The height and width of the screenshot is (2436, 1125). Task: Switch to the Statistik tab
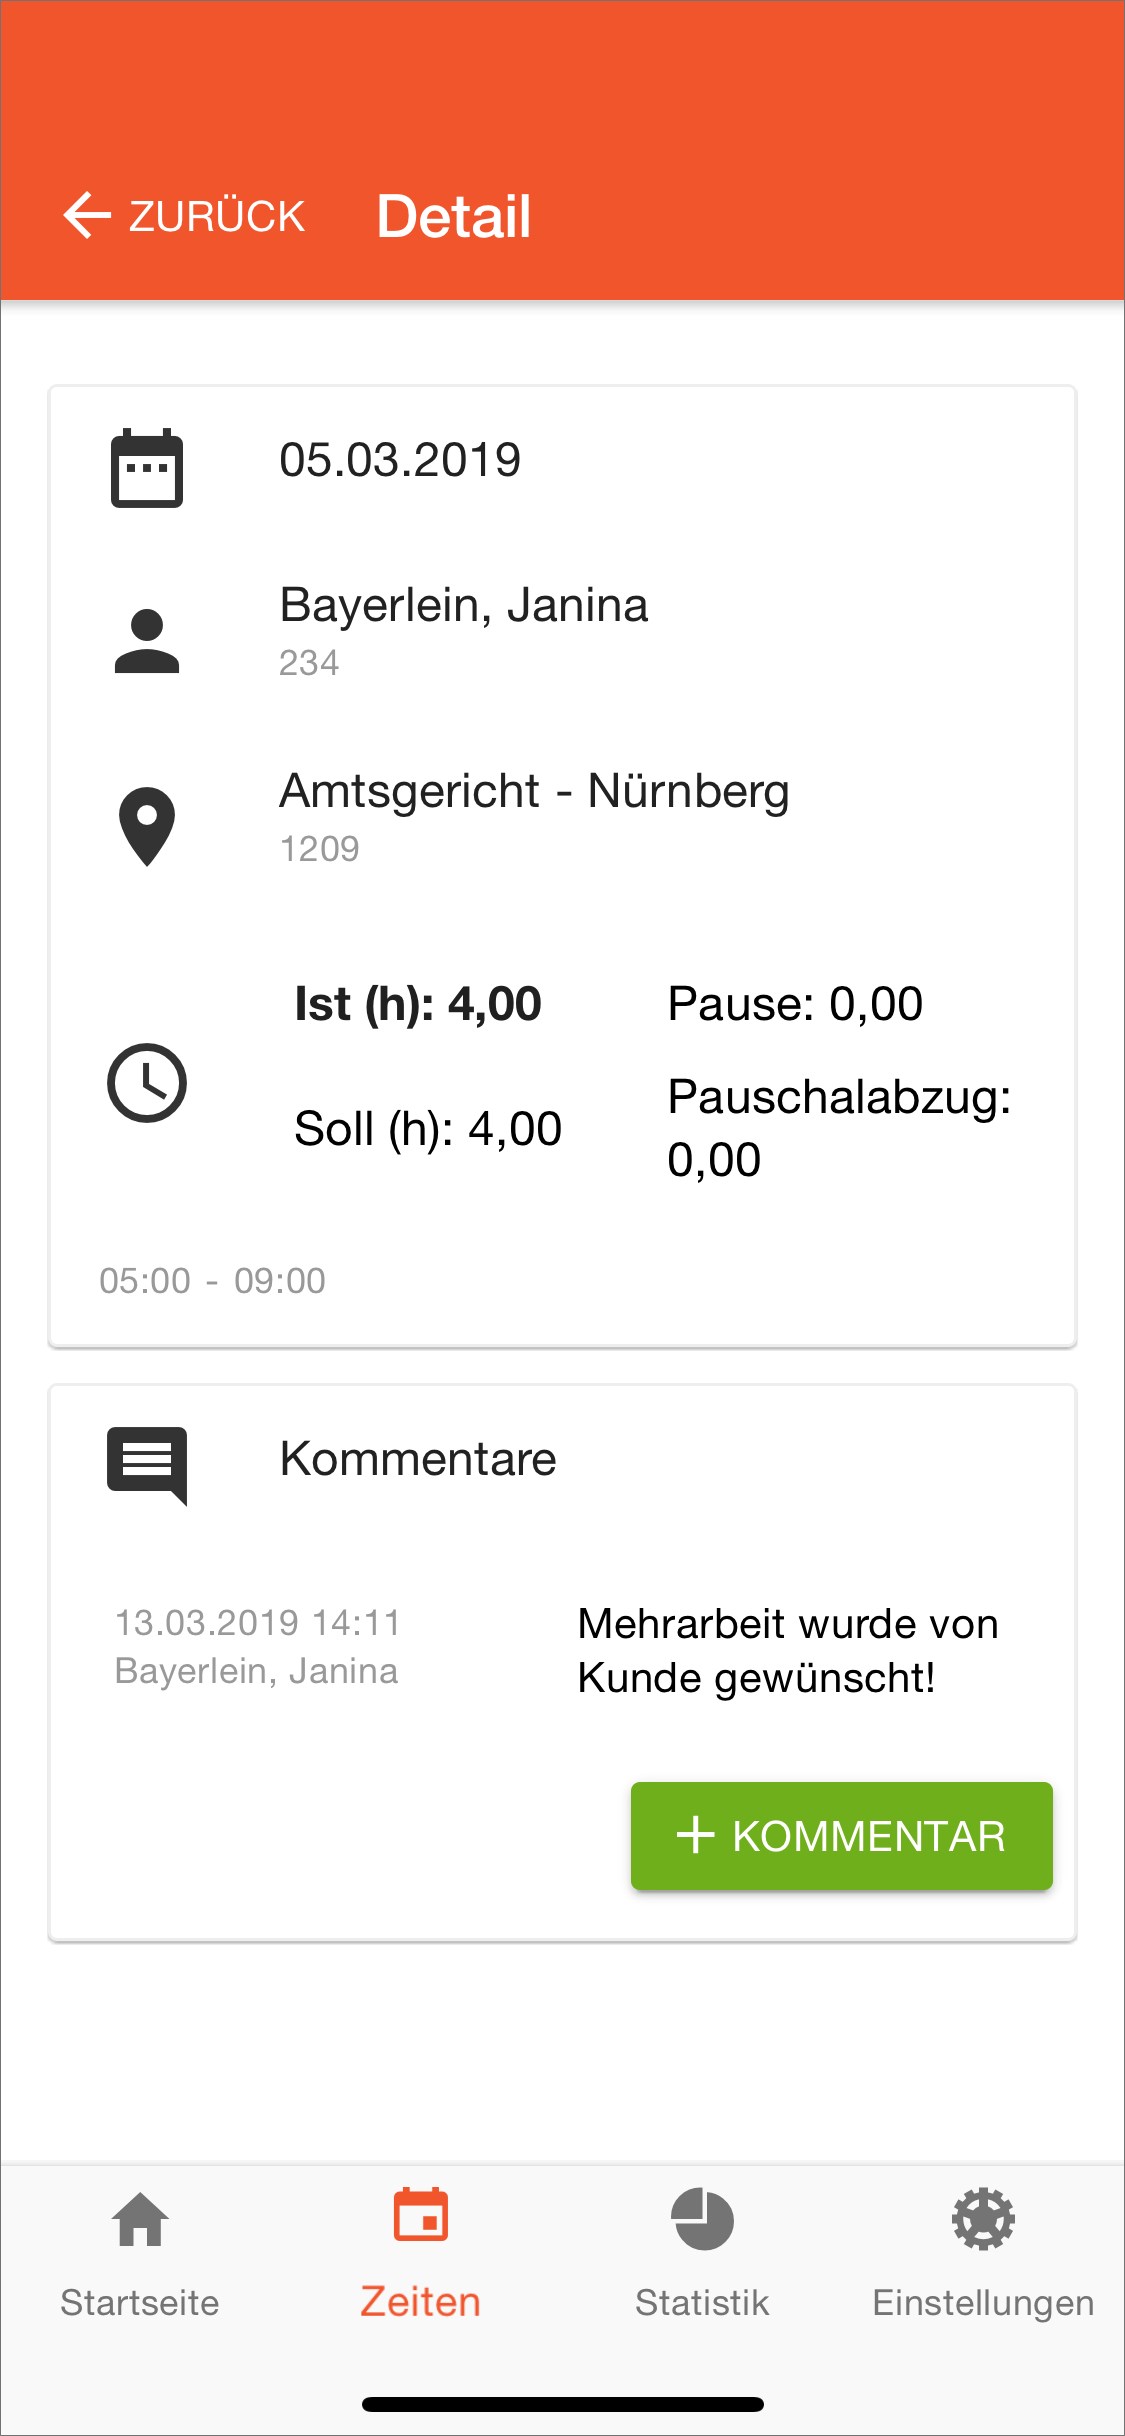click(x=702, y=2302)
